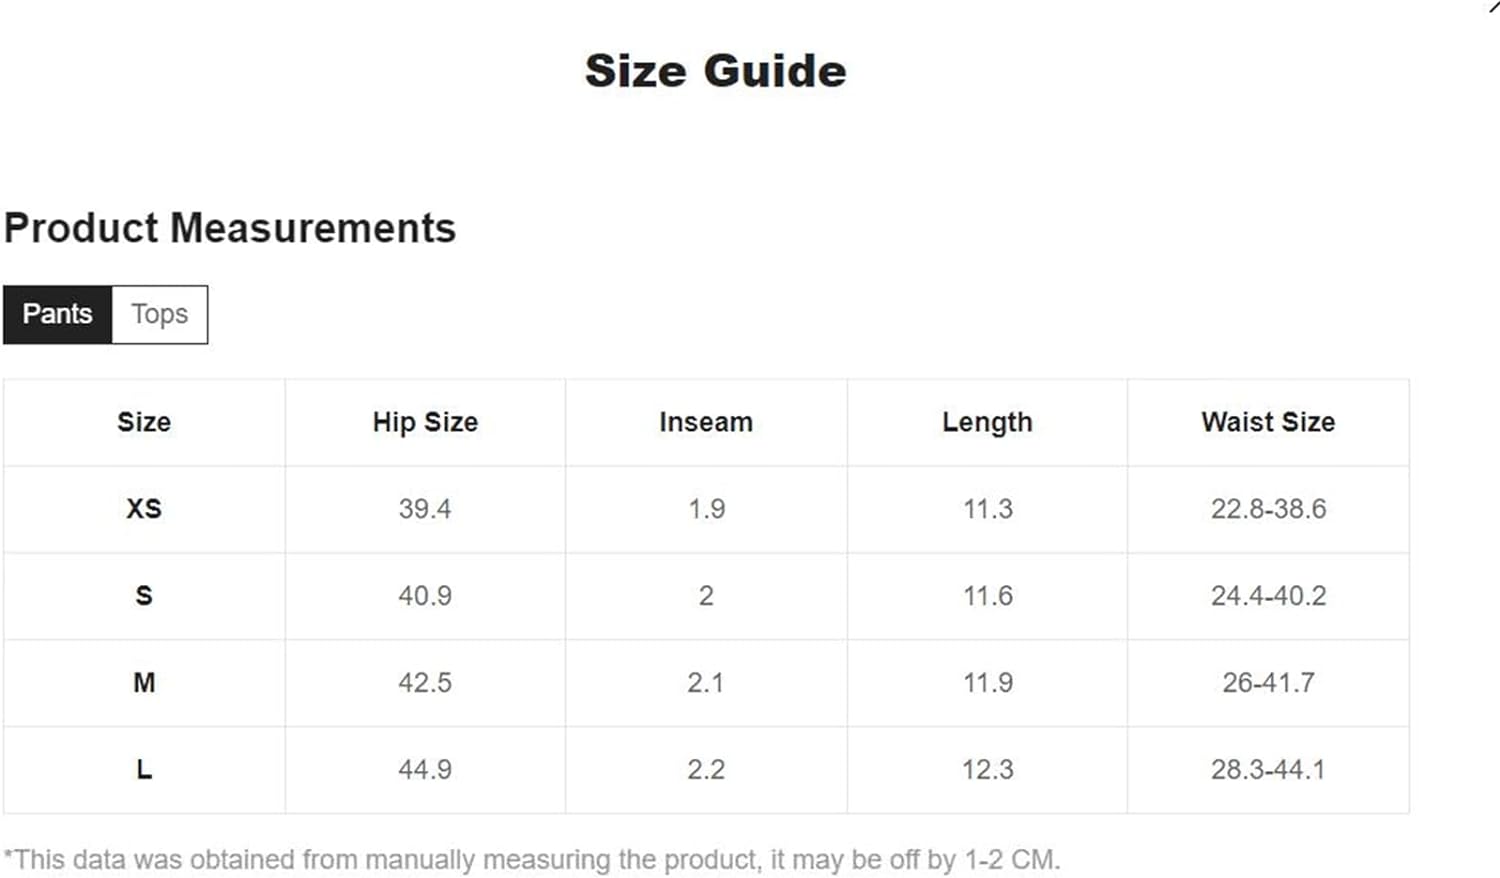Image resolution: width=1500 pixels, height=878 pixels.
Task: Select the M size row label
Action: point(144,683)
